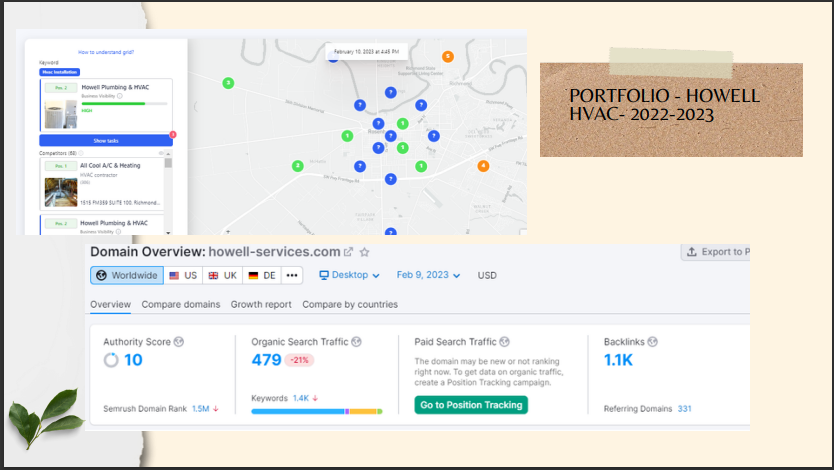Click the Business Visibility green progress bar

pos(124,104)
